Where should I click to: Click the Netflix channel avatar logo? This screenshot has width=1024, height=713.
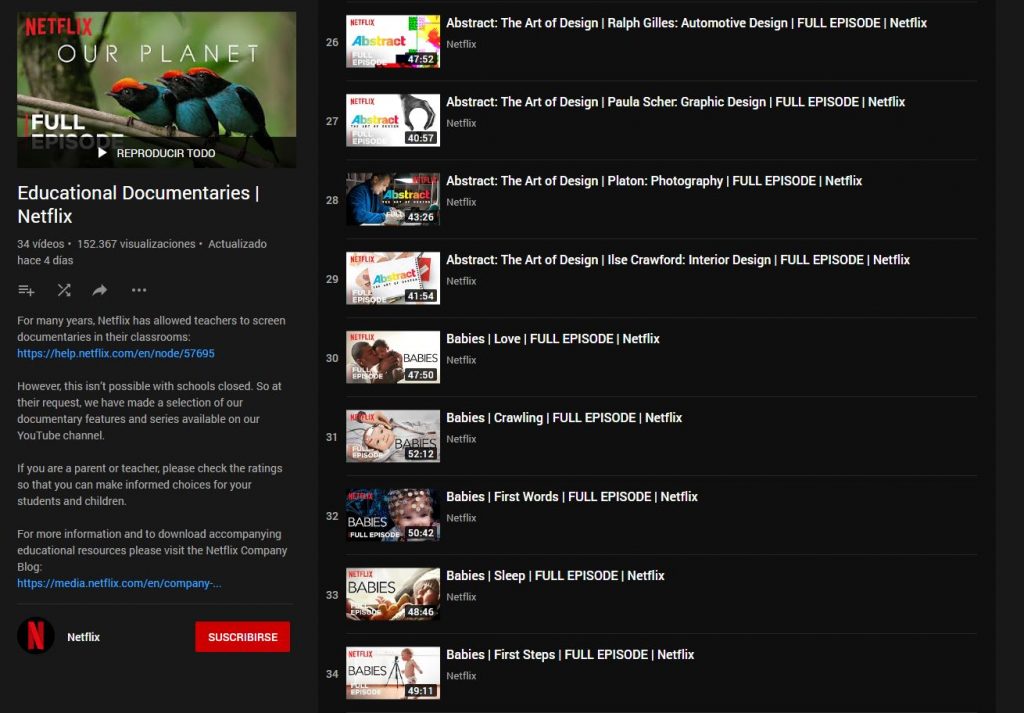point(36,636)
